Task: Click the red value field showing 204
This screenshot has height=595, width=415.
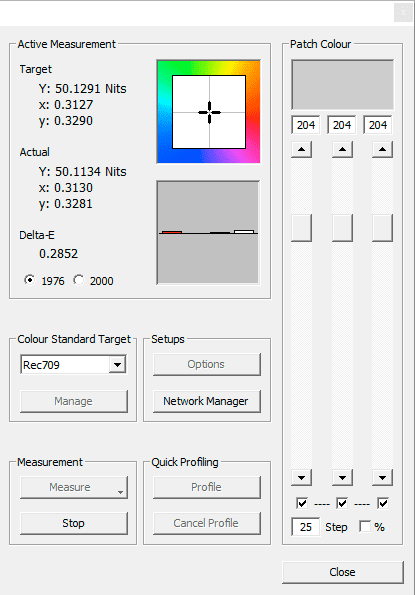Action: tap(306, 125)
